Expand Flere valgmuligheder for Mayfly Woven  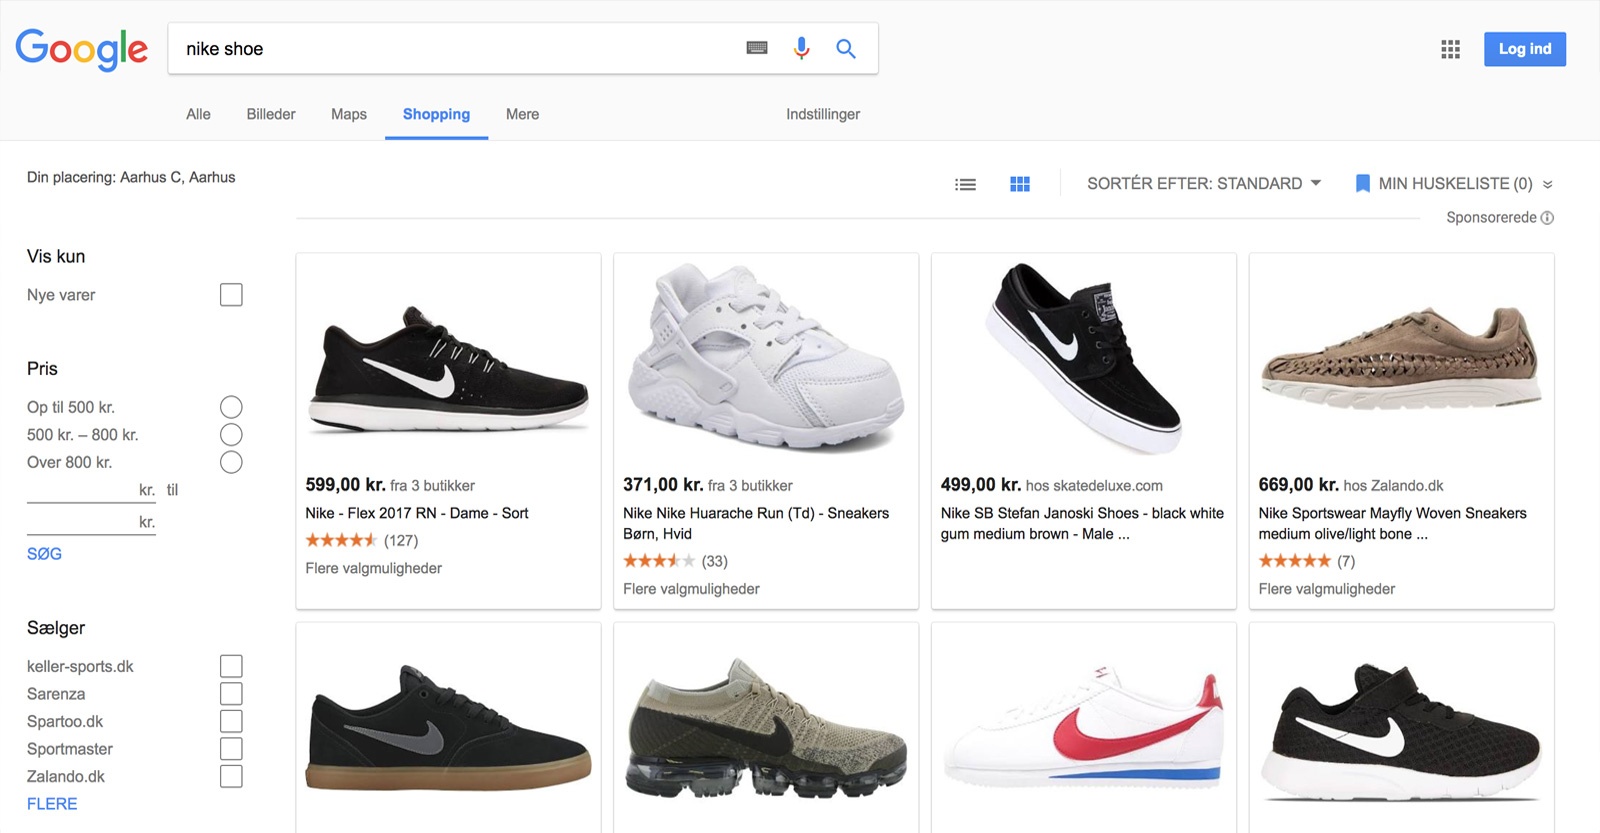click(x=1326, y=589)
